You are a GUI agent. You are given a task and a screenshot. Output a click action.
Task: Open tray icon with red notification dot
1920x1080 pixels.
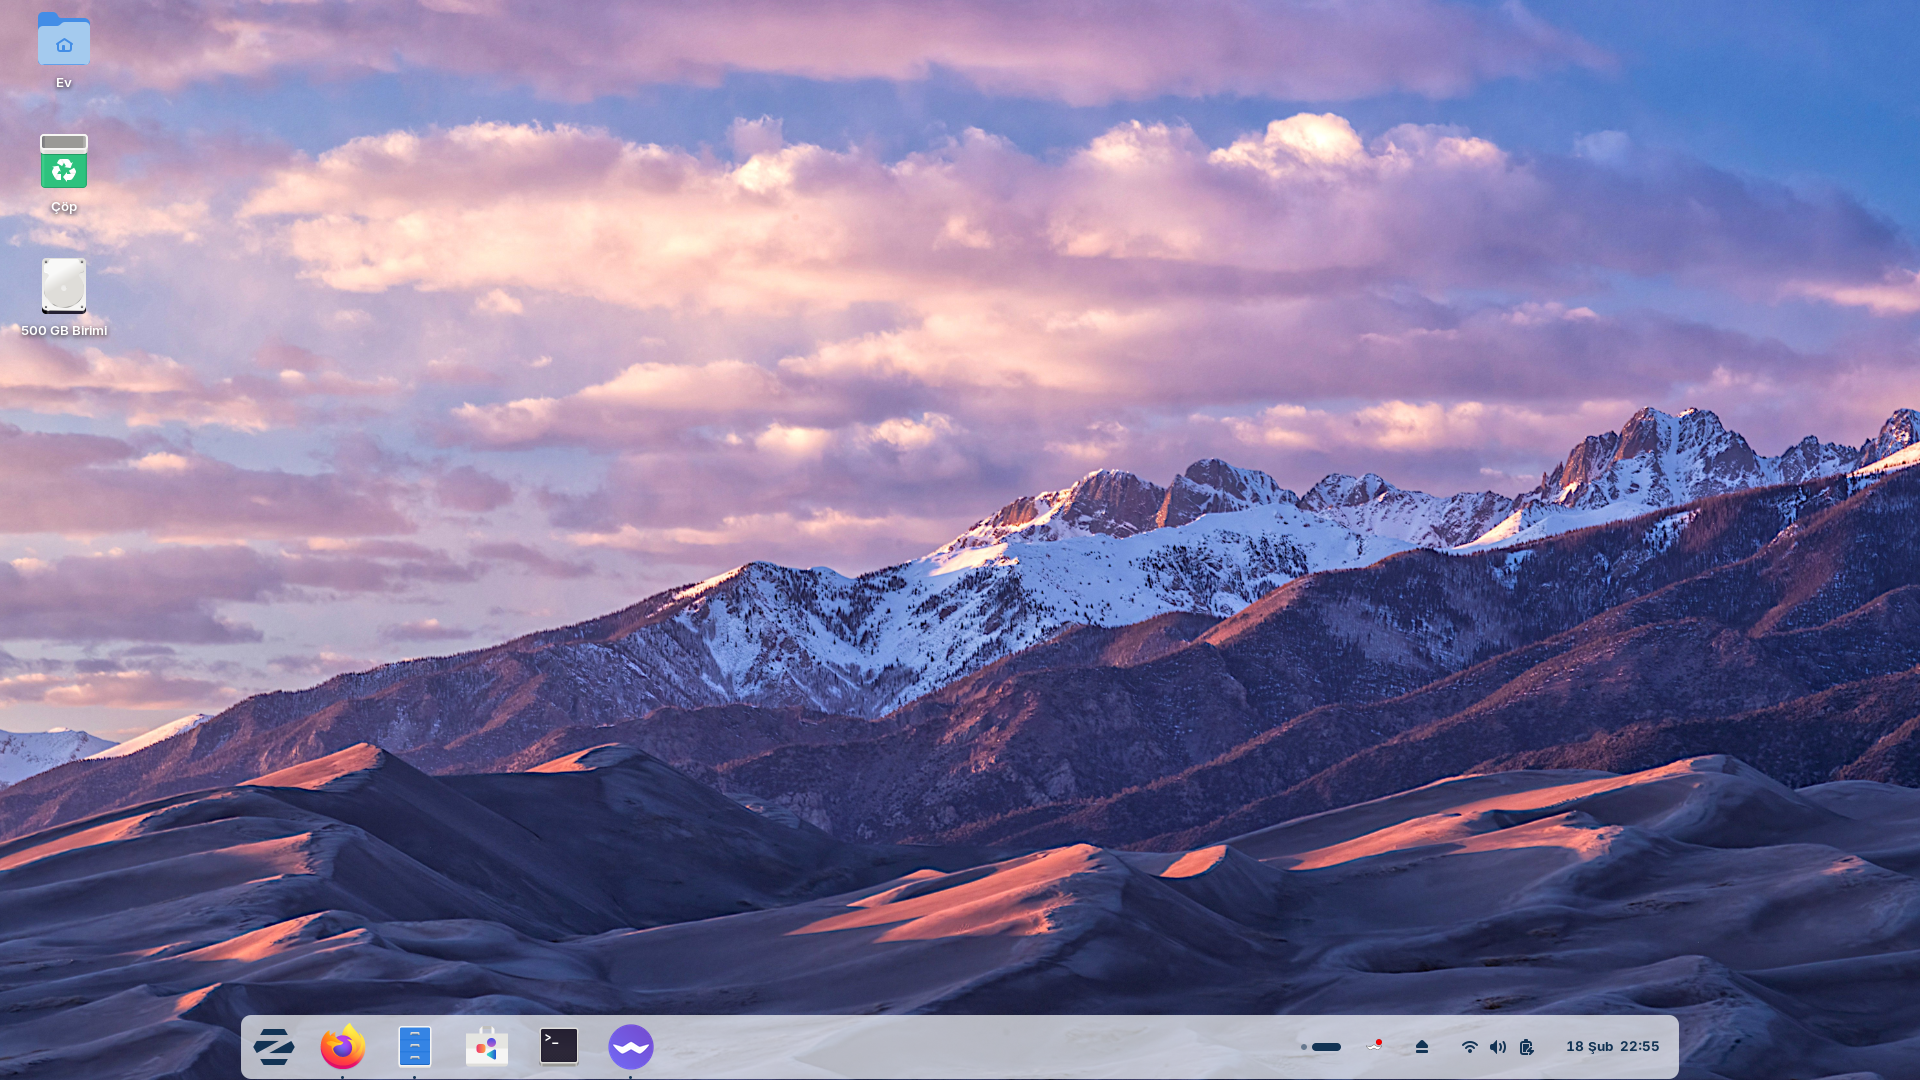tap(1375, 1046)
